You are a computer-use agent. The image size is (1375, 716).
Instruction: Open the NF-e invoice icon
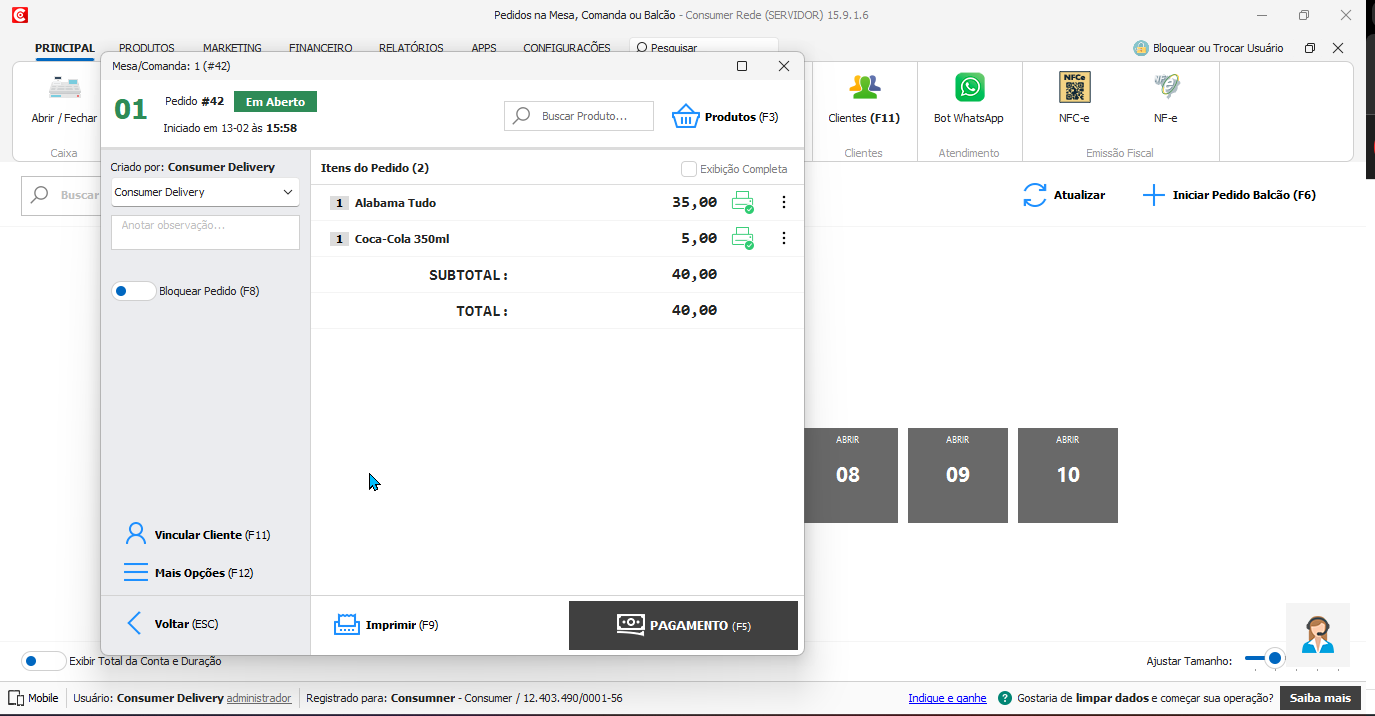click(1166, 88)
